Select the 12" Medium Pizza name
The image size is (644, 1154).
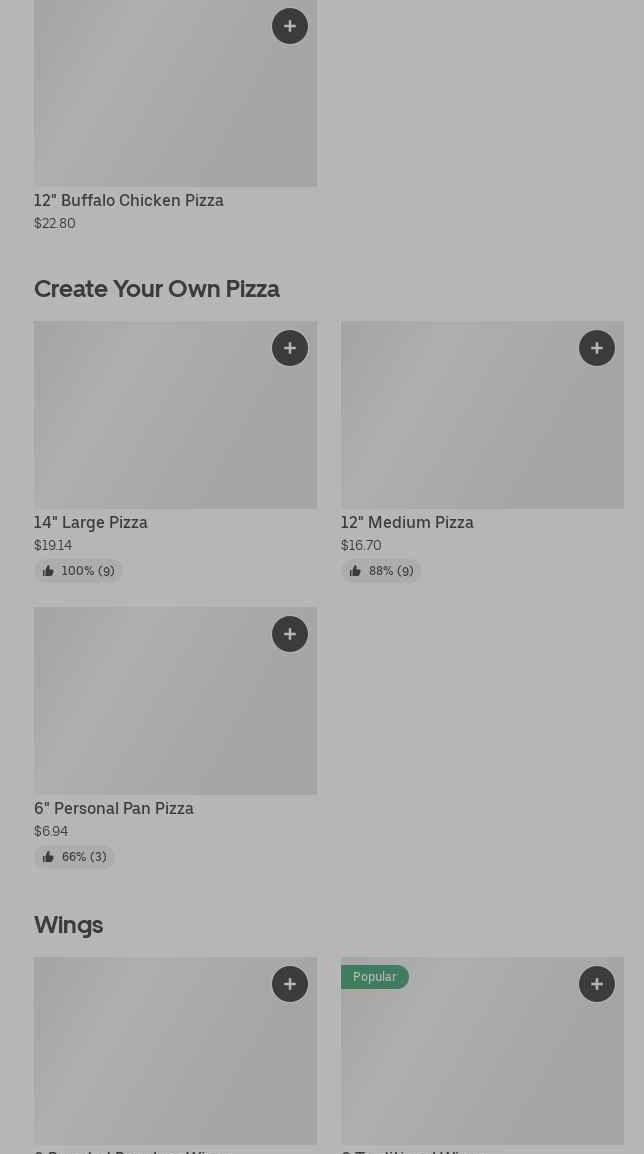tap(407, 522)
